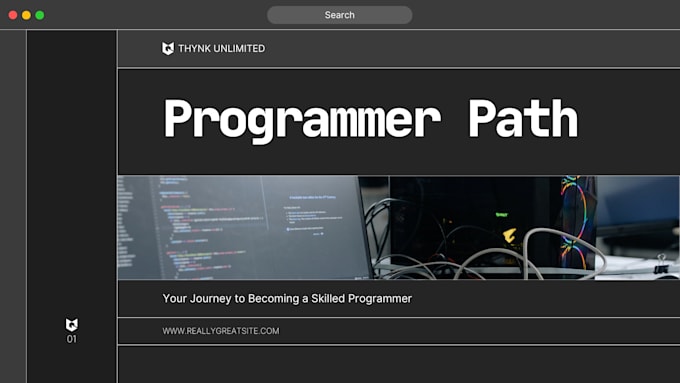Click the green indicator light in the PC photo
The height and width of the screenshot is (383, 680).
tap(501, 215)
